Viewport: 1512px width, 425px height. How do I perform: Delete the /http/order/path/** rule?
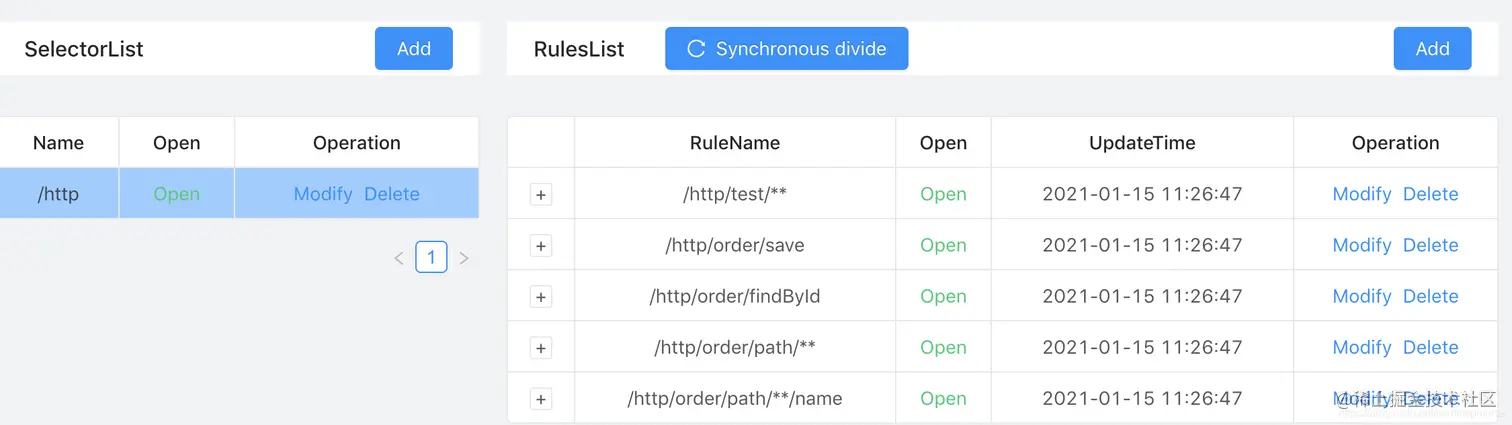pyautogui.click(x=1431, y=347)
